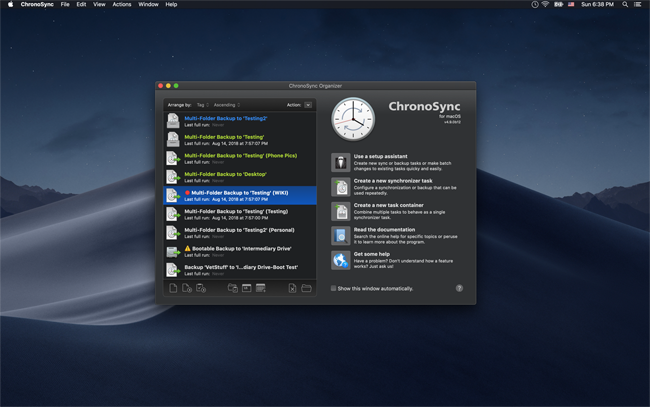Click the document icon of 'Multi-Folder Backup to 'Desktop''

[x=173, y=177]
